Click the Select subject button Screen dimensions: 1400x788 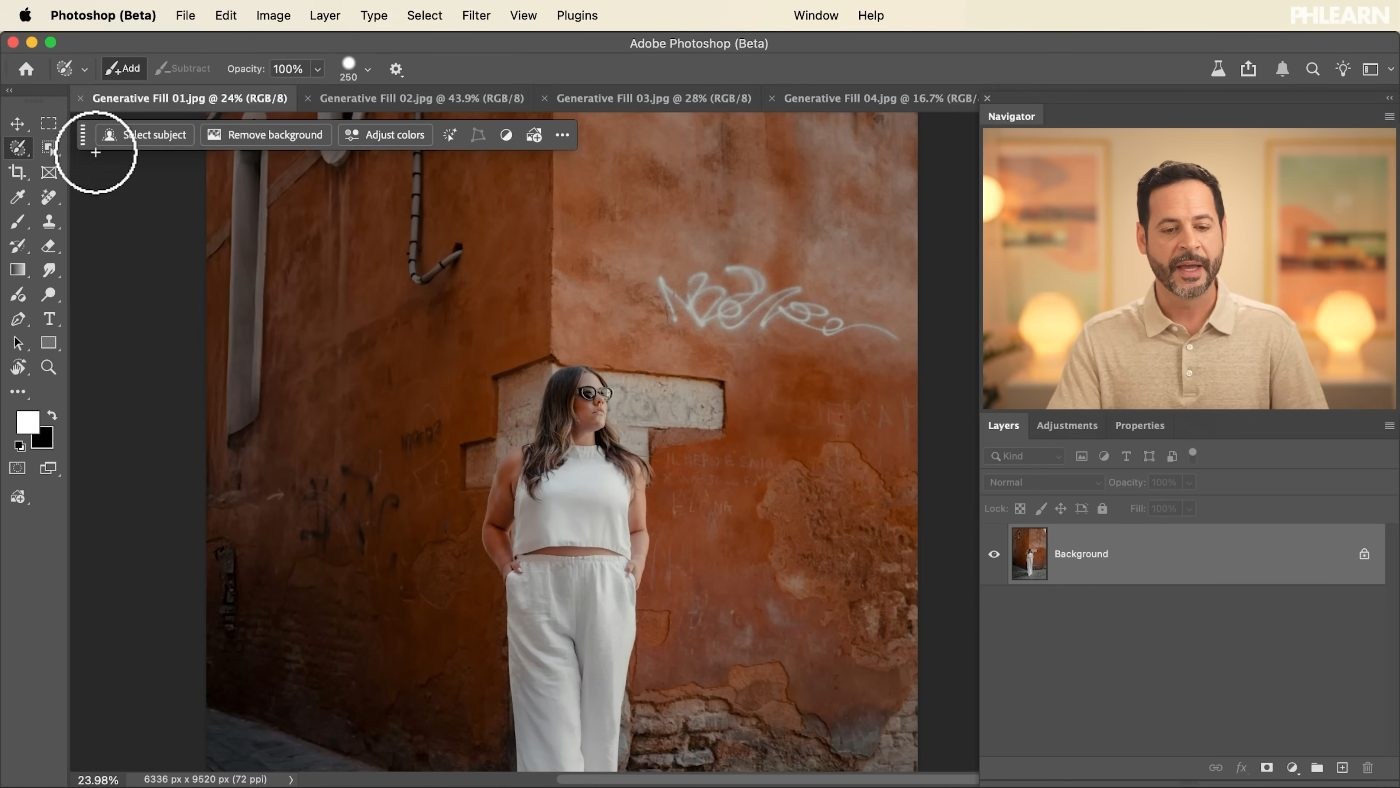coord(145,135)
